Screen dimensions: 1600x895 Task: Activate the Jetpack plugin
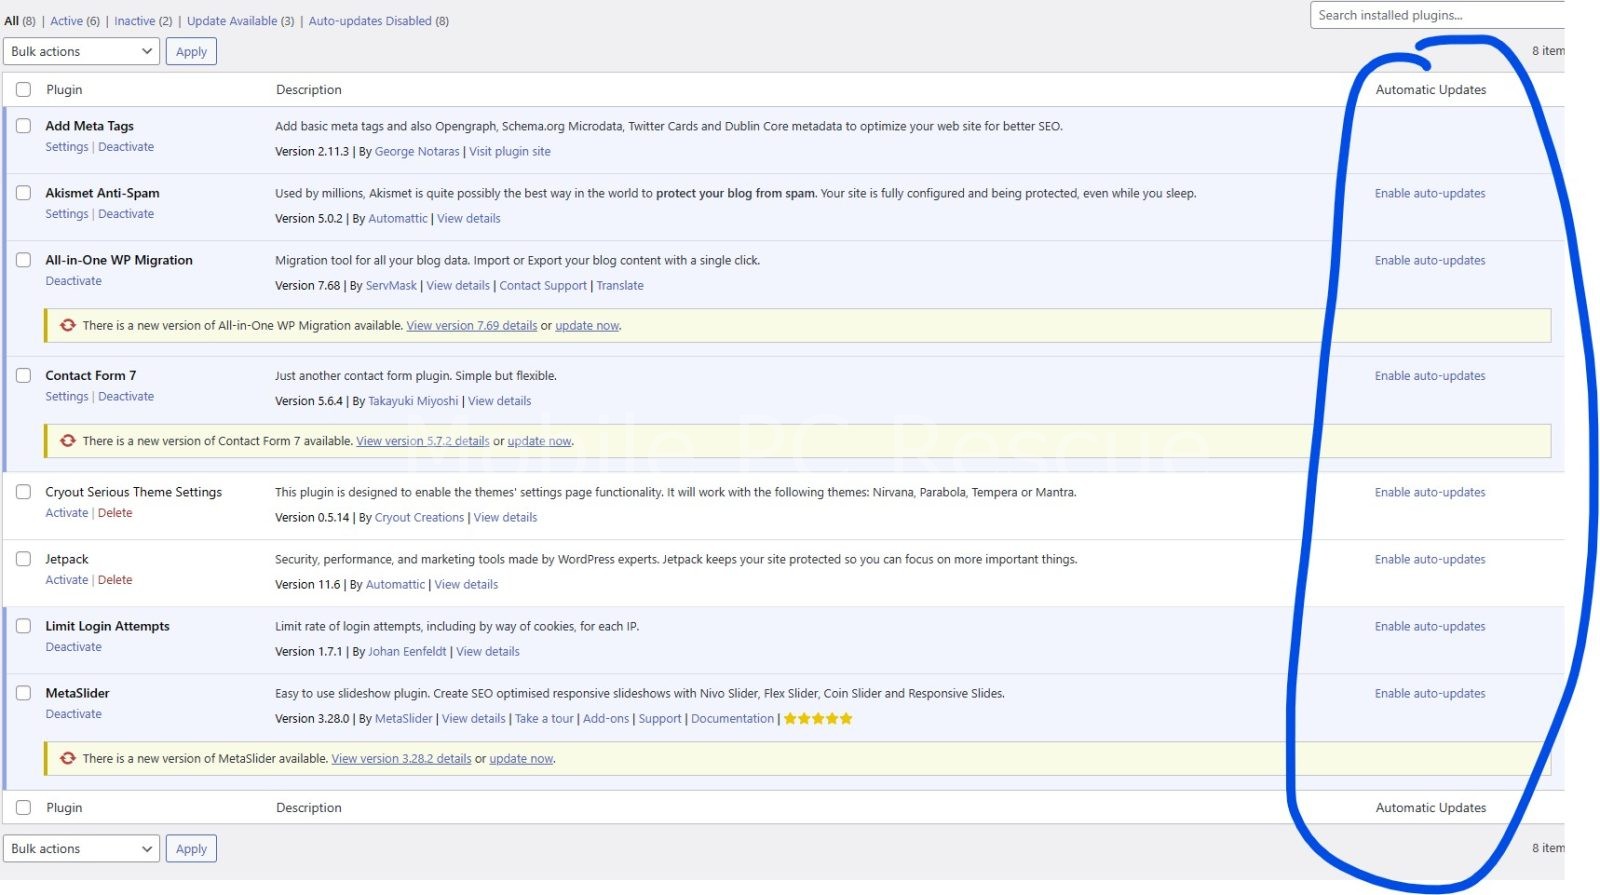66,580
